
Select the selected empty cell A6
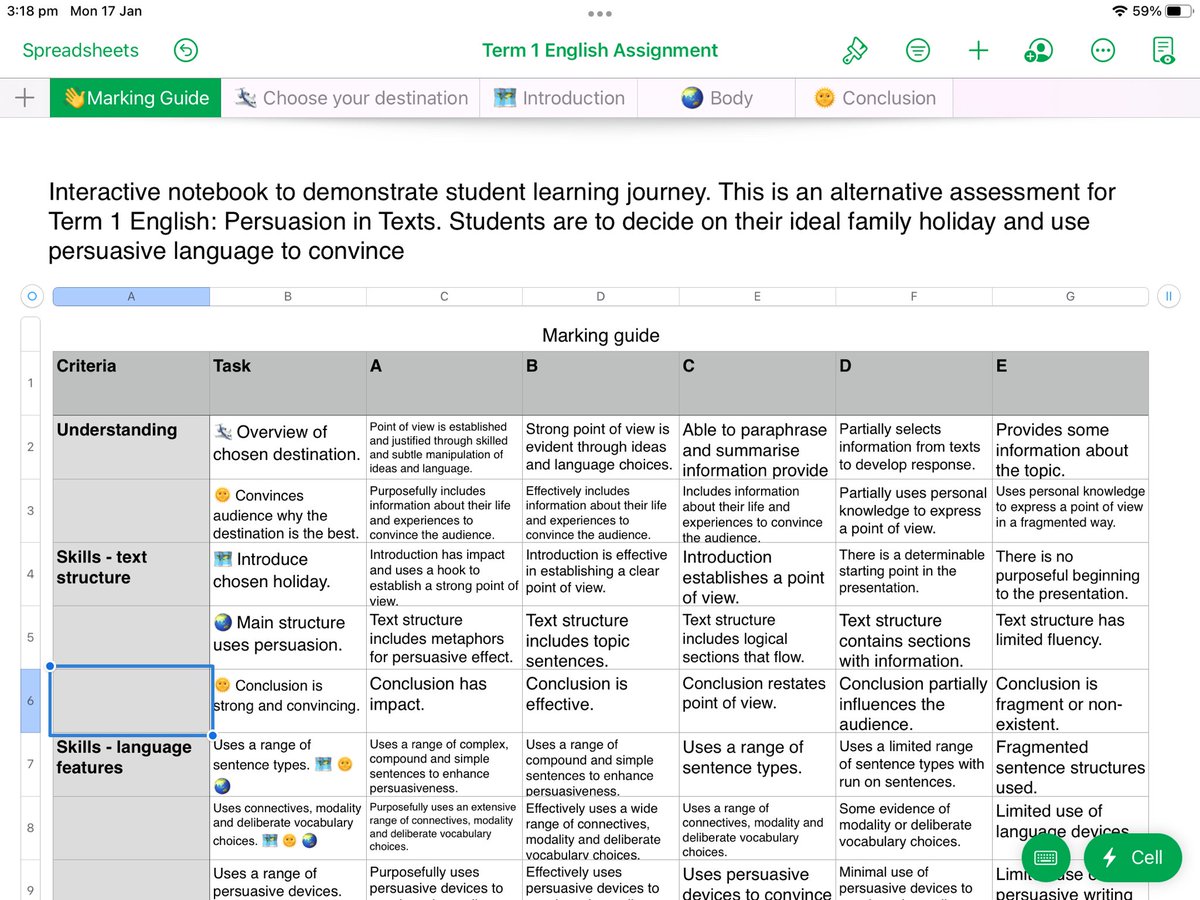[131, 701]
